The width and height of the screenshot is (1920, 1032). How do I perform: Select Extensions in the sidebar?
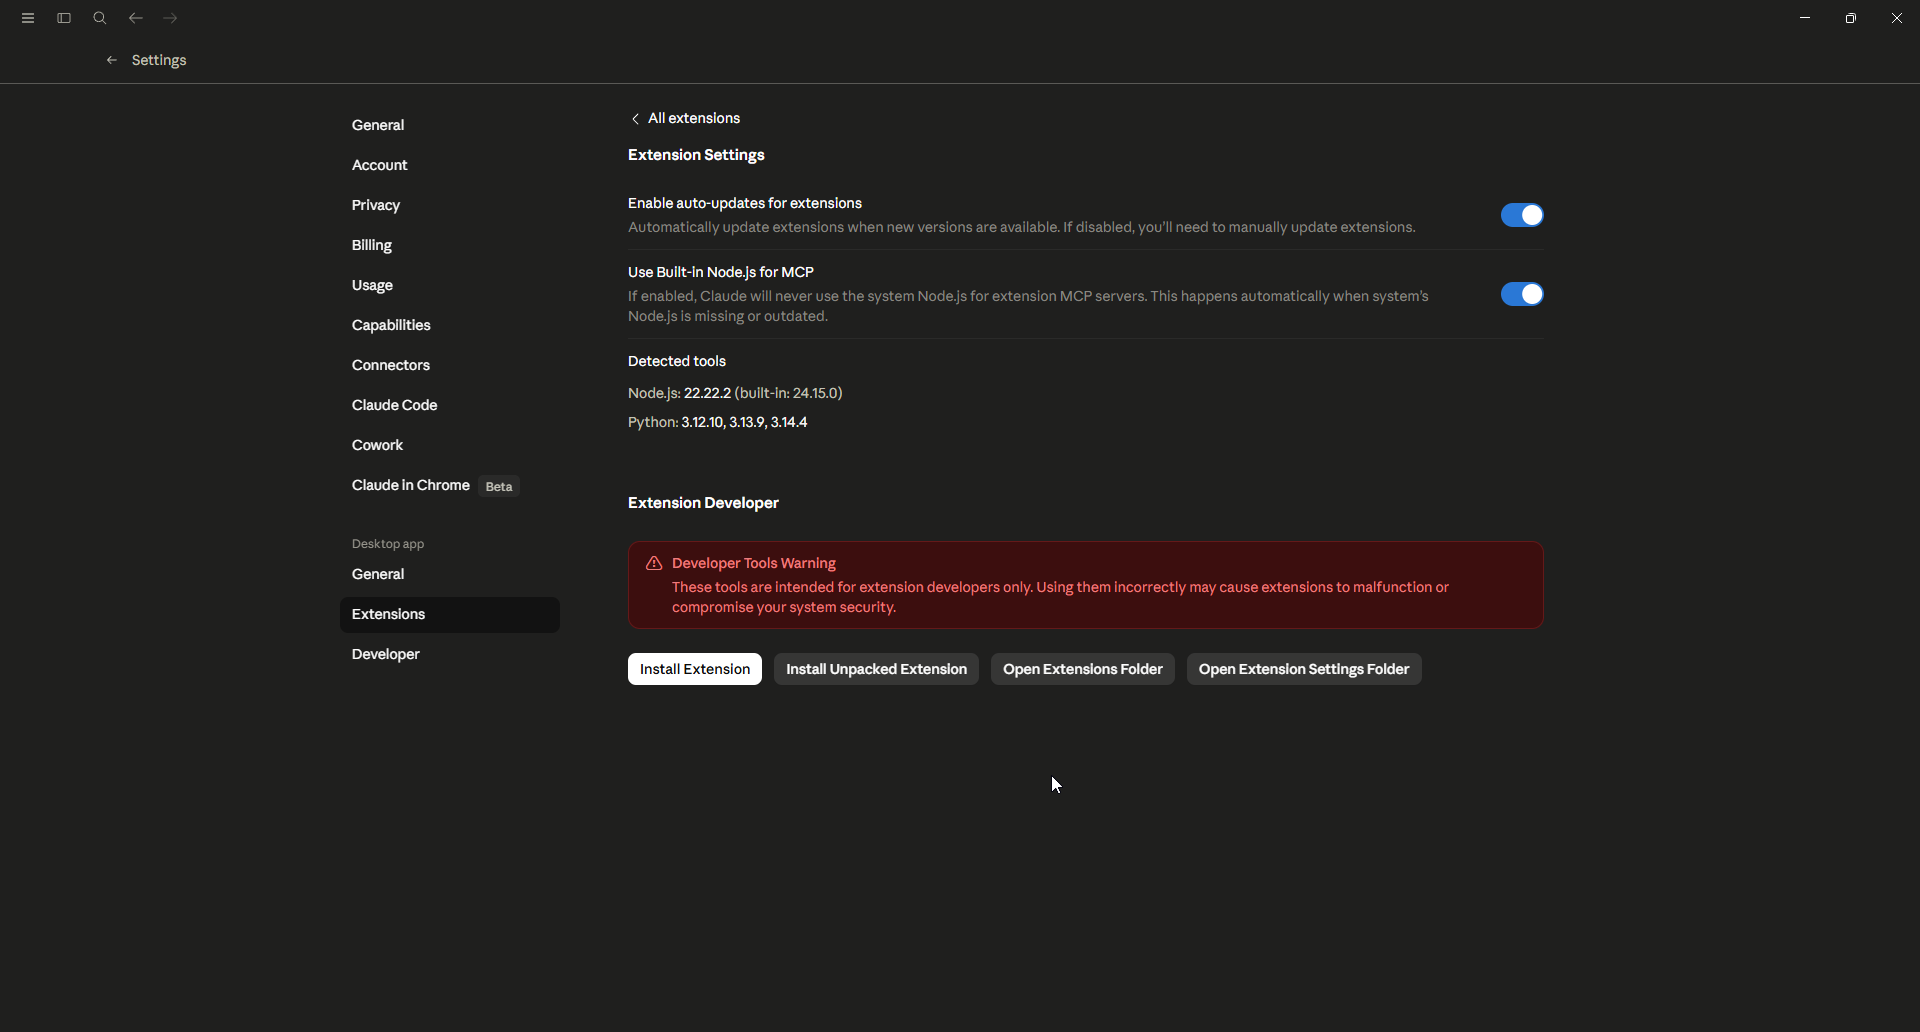tap(450, 614)
